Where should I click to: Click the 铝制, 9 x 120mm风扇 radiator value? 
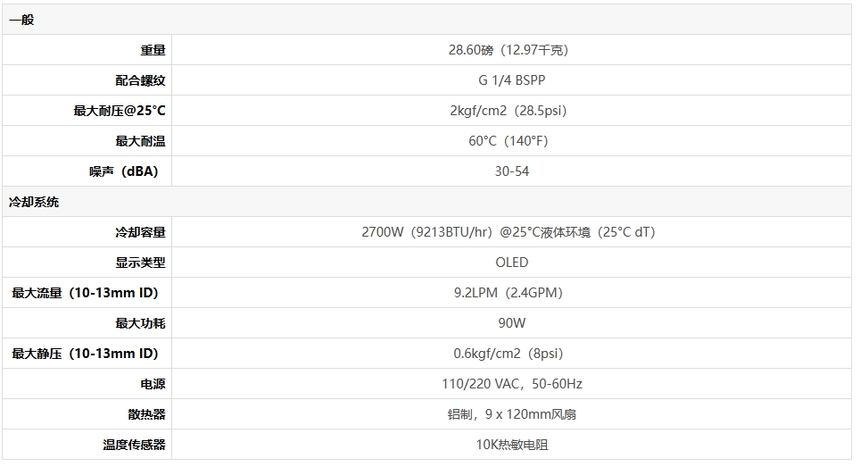tap(512, 414)
